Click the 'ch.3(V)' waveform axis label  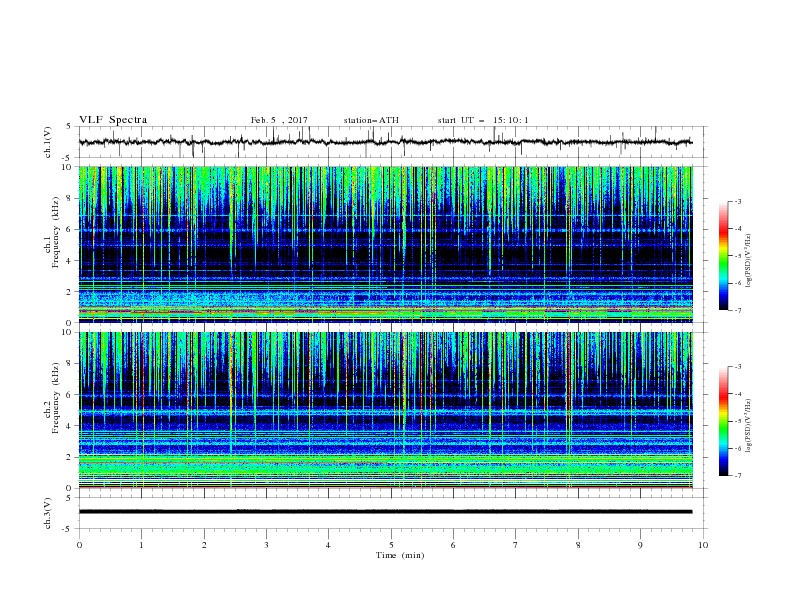(x=48, y=513)
